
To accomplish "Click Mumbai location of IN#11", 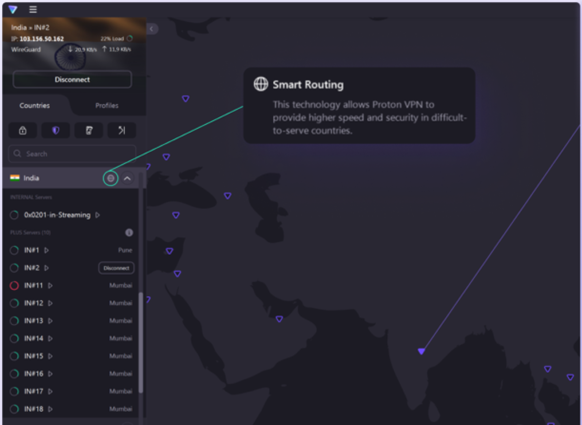I will point(121,285).
